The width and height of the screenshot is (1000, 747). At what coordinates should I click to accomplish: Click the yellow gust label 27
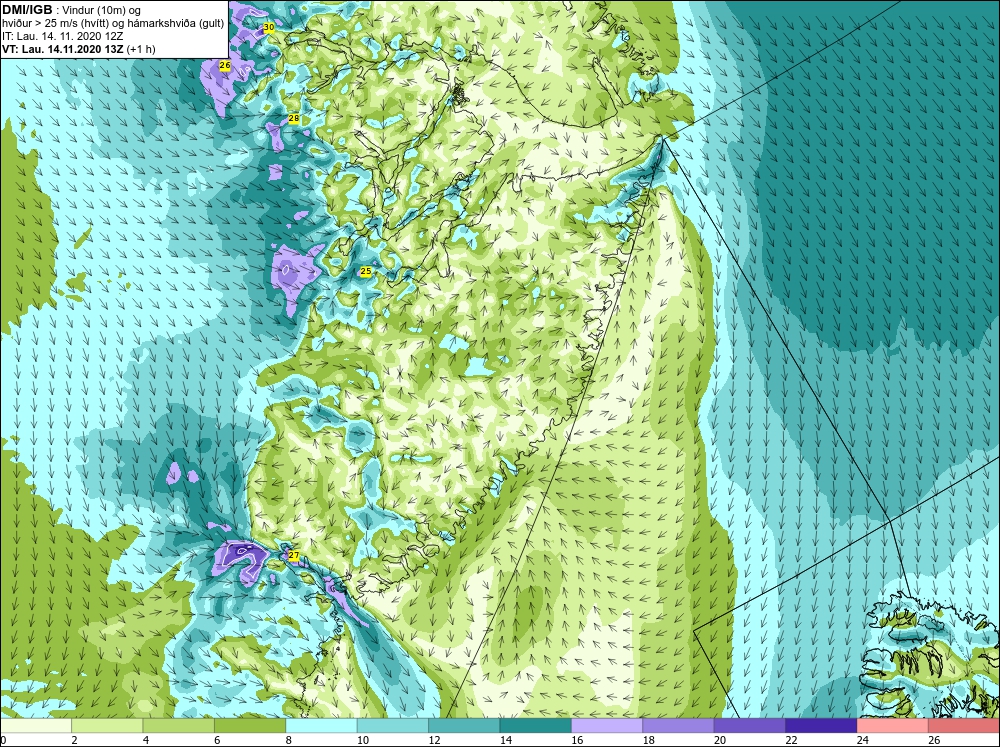[x=293, y=556]
